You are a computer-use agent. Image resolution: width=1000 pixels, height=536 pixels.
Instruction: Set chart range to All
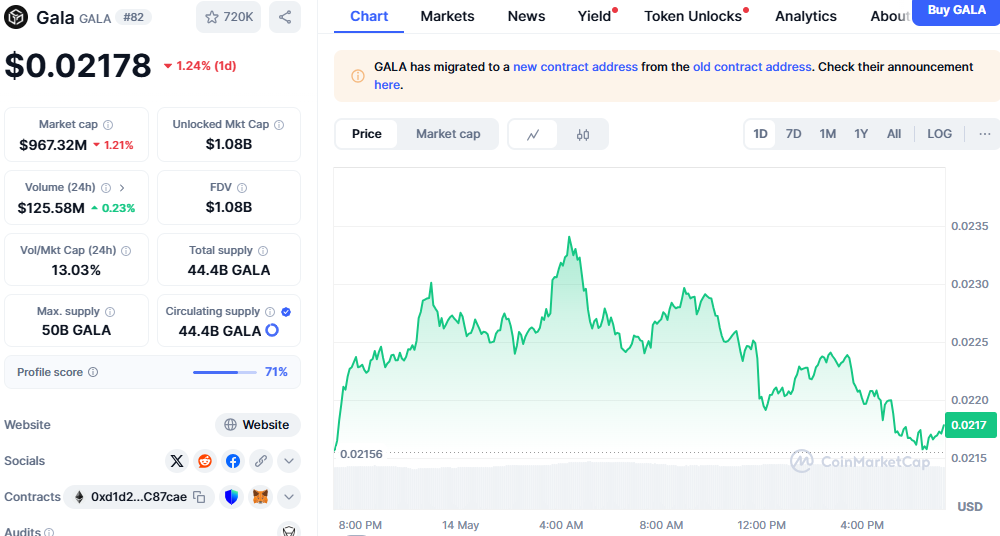pyautogui.click(x=893, y=134)
